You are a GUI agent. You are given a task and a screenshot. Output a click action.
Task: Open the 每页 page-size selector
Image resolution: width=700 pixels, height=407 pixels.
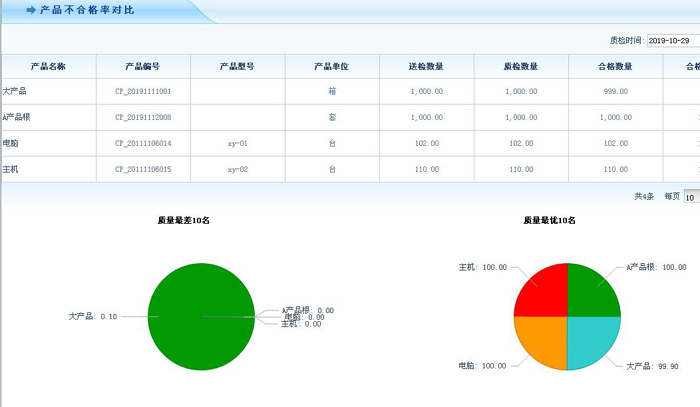pyautogui.click(x=691, y=197)
